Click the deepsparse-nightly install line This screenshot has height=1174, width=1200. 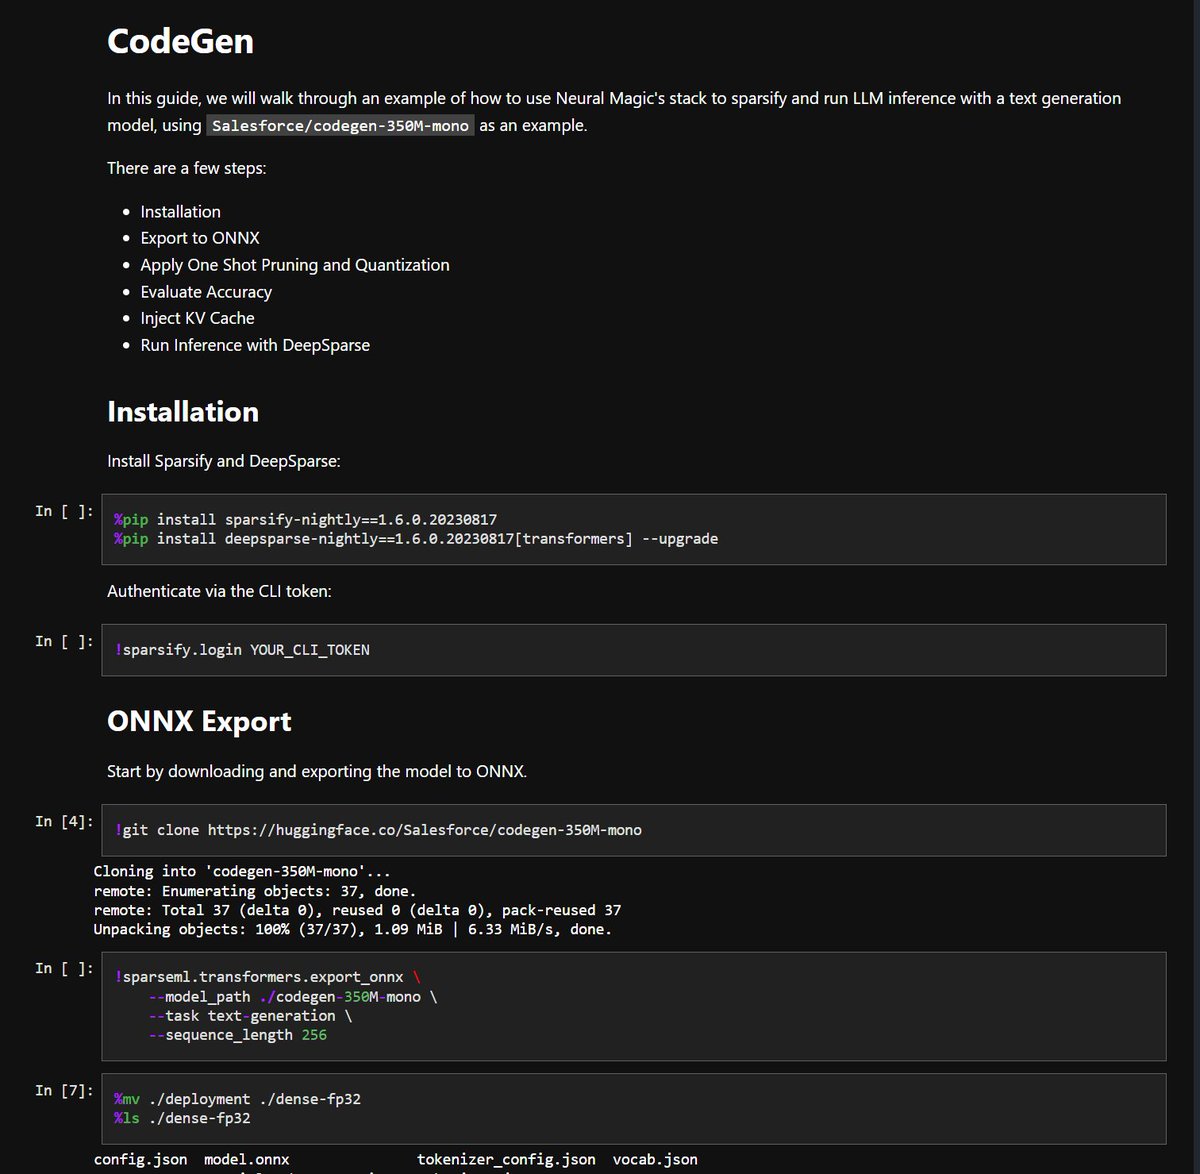[x=416, y=539]
